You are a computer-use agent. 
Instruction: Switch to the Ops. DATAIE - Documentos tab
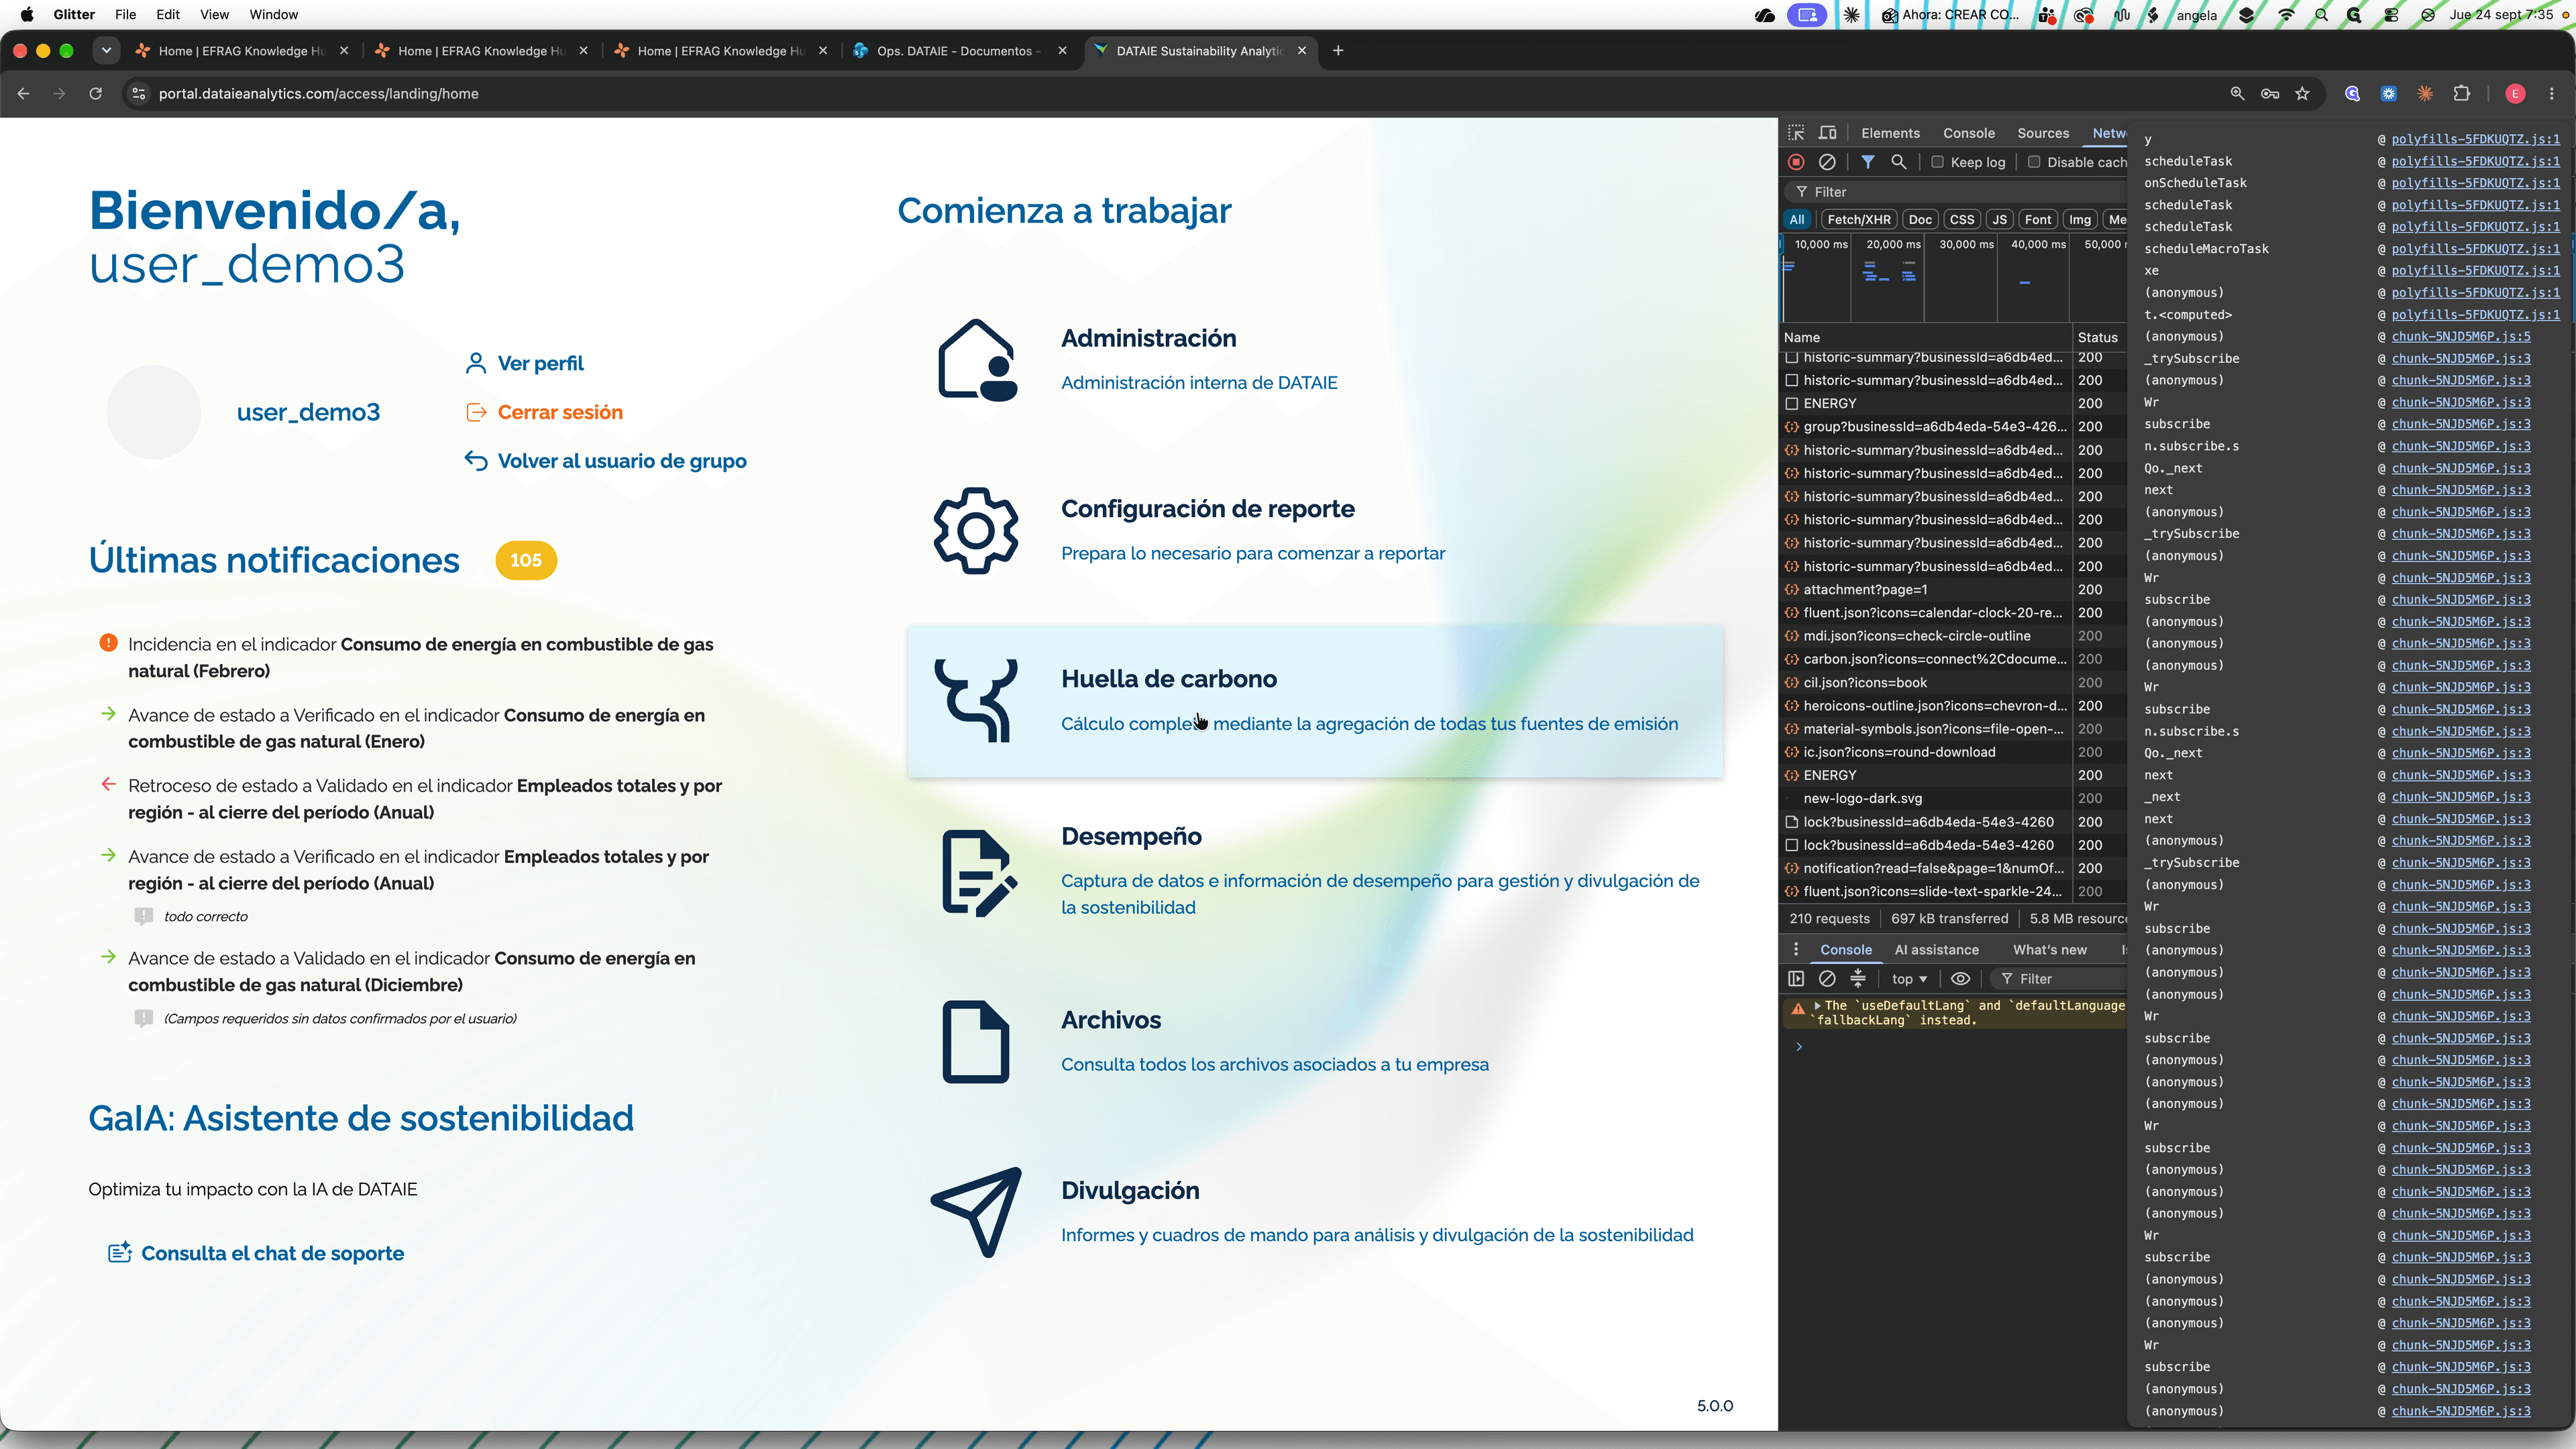[x=958, y=51]
